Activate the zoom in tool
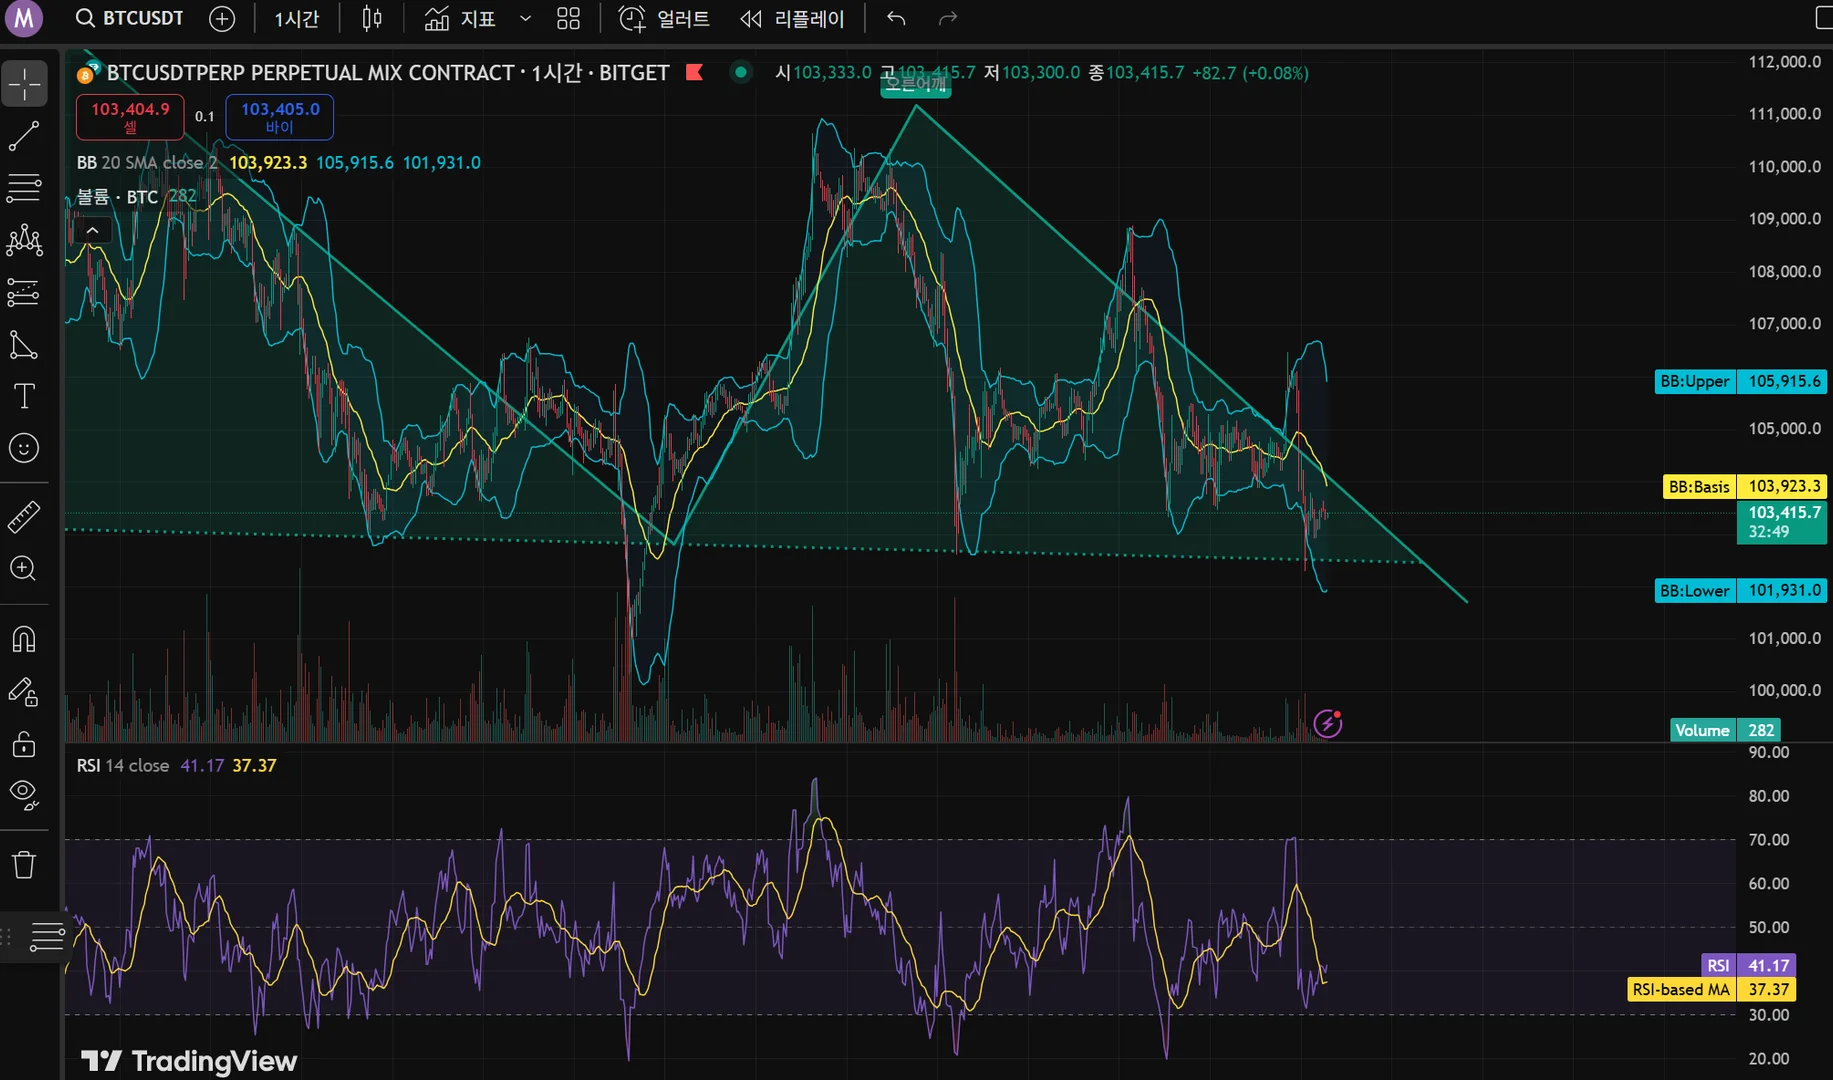Image resolution: width=1833 pixels, height=1080 pixels. click(x=24, y=569)
